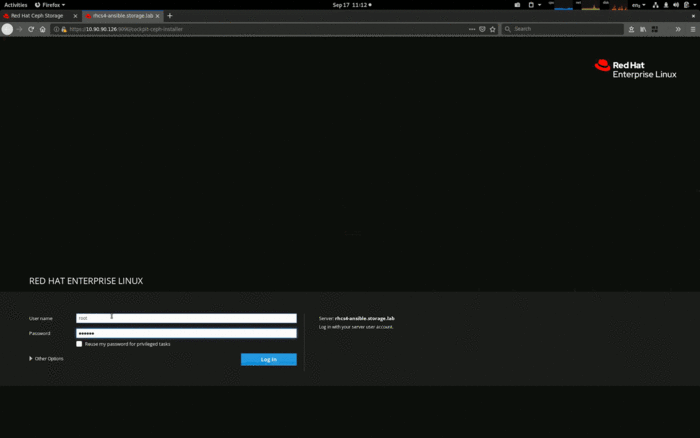Expand Other Options disclosure triangle

(x=31, y=358)
